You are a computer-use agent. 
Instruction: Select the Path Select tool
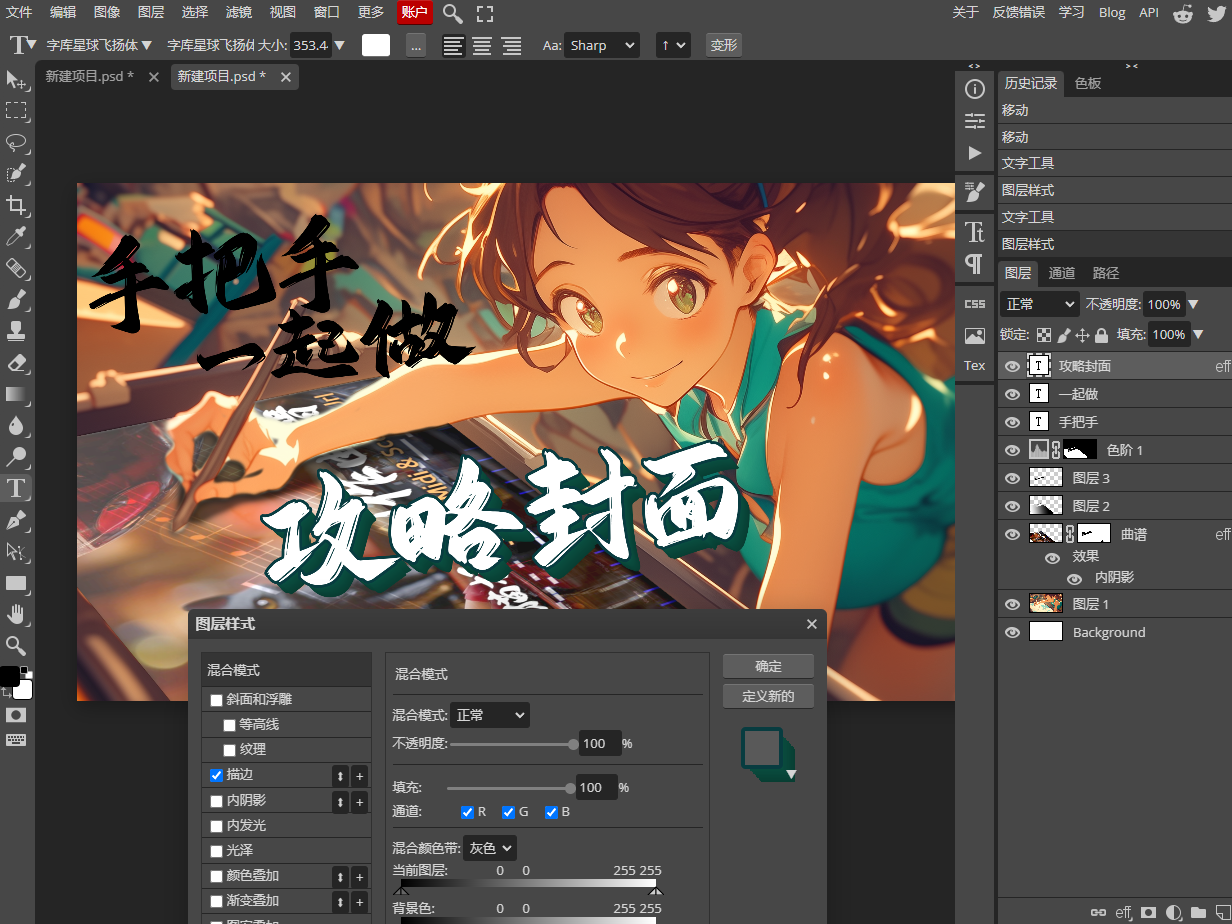point(16,551)
